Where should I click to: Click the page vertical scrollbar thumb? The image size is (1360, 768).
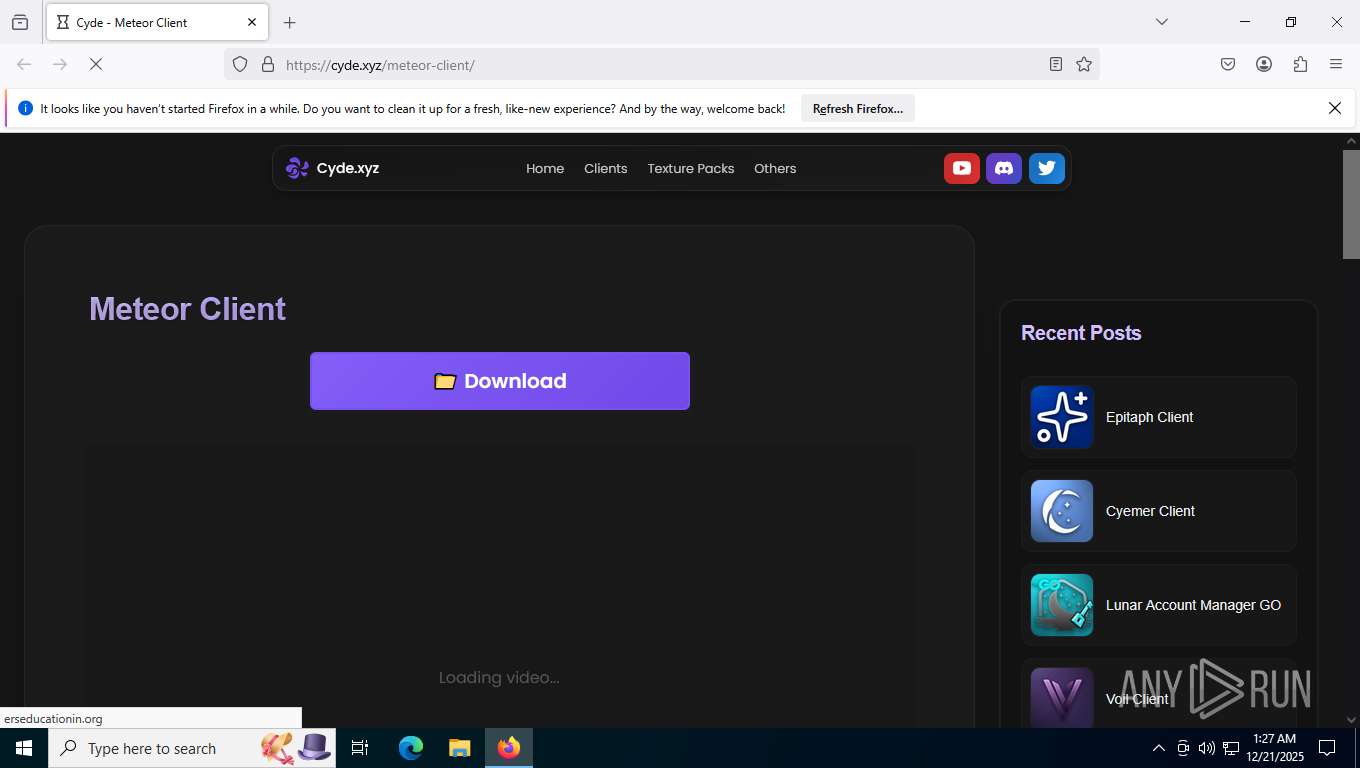coord(1351,205)
